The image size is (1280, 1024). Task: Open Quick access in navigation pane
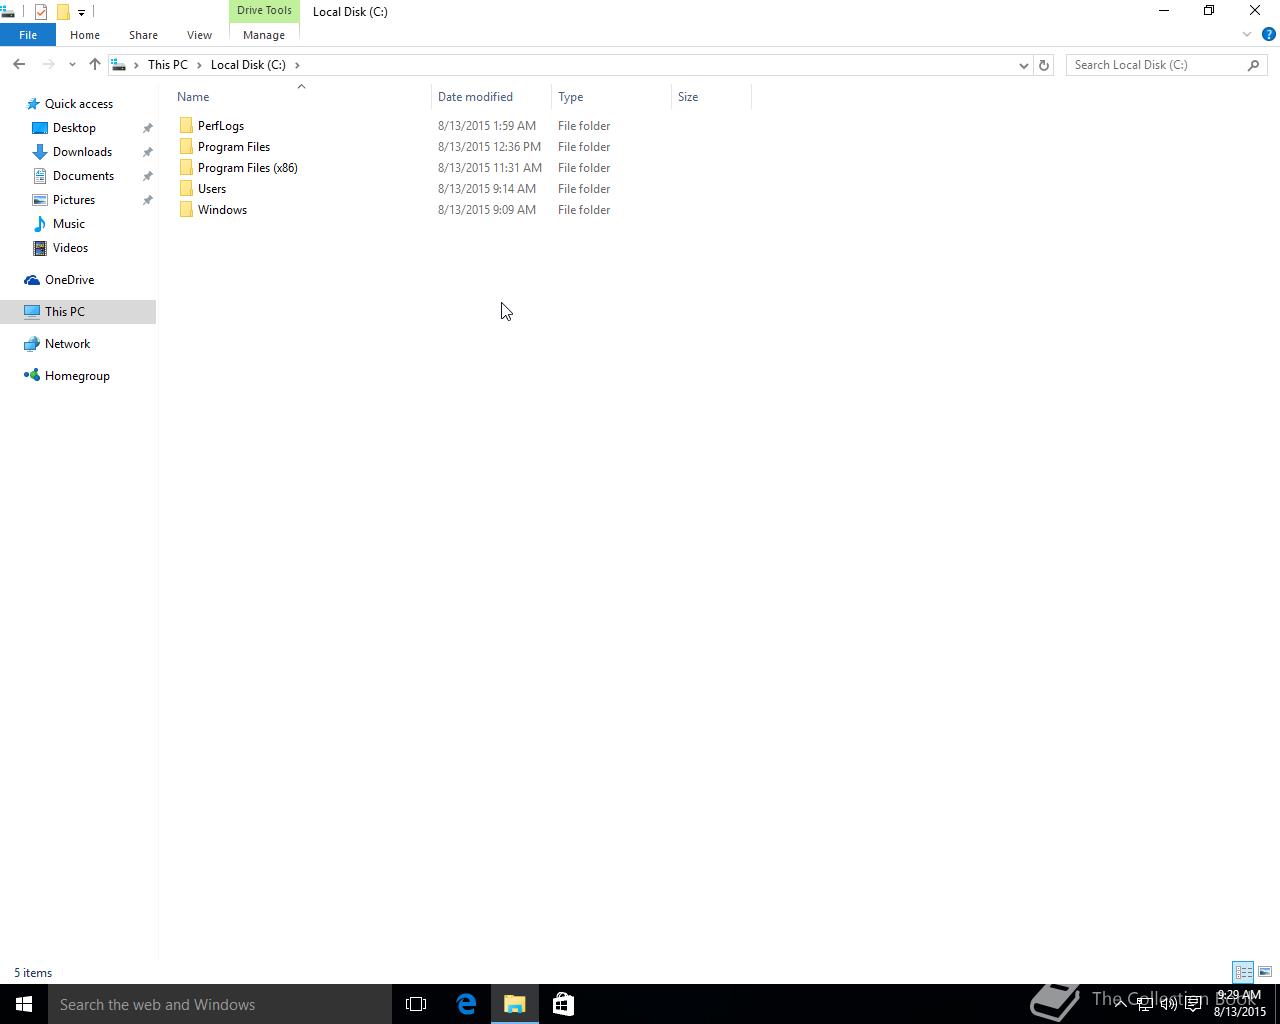(79, 104)
